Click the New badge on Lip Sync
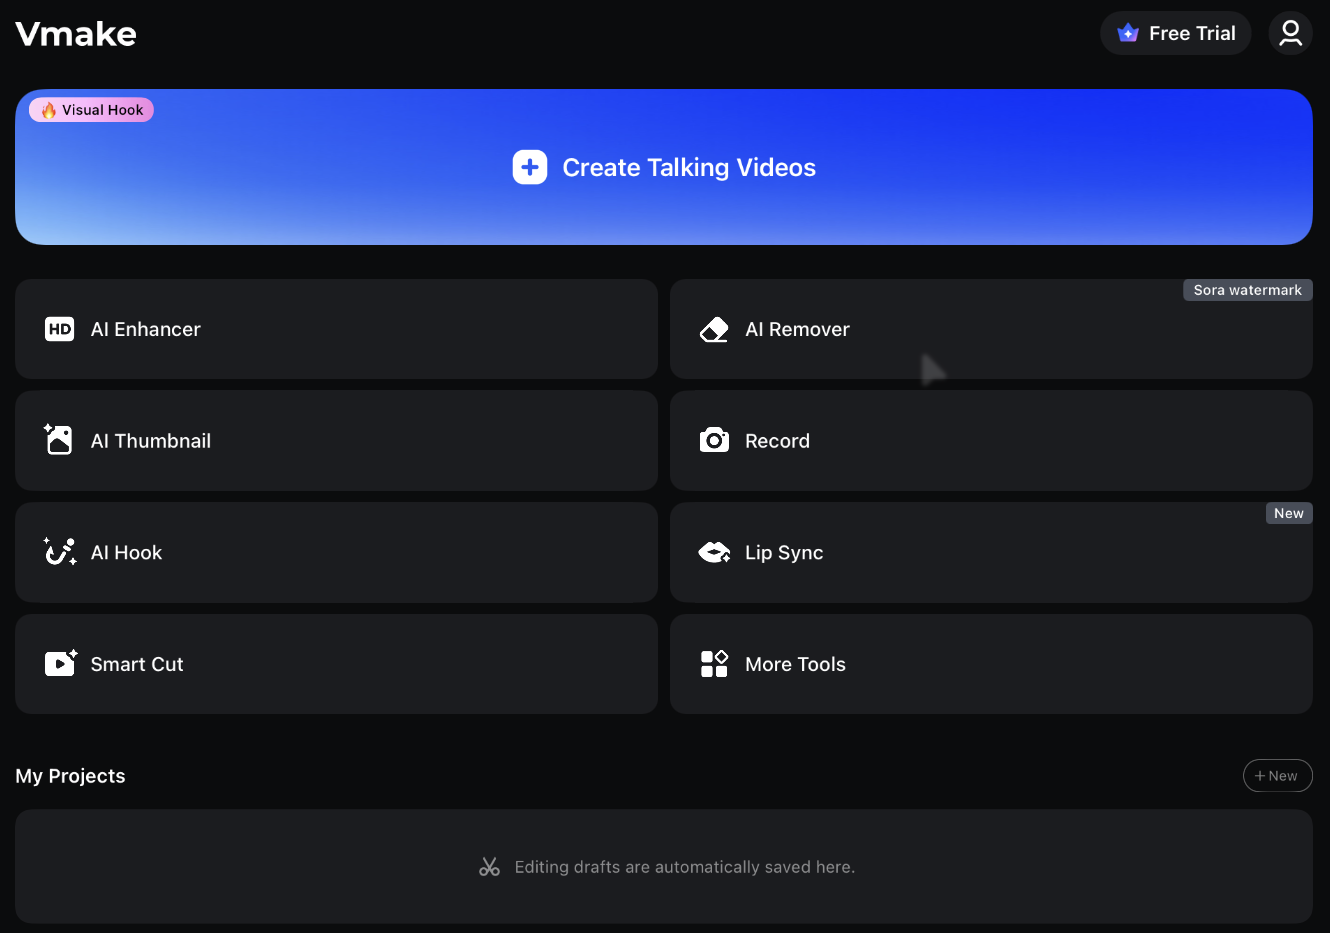The height and width of the screenshot is (933, 1330). click(x=1288, y=513)
